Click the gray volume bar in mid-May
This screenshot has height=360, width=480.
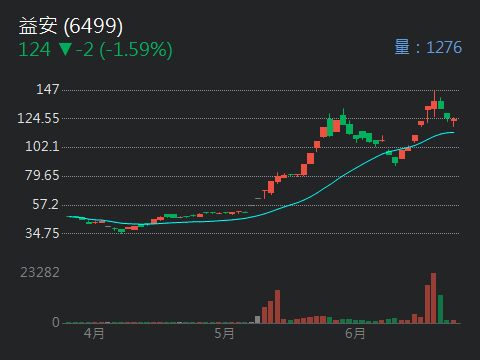(257, 320)
